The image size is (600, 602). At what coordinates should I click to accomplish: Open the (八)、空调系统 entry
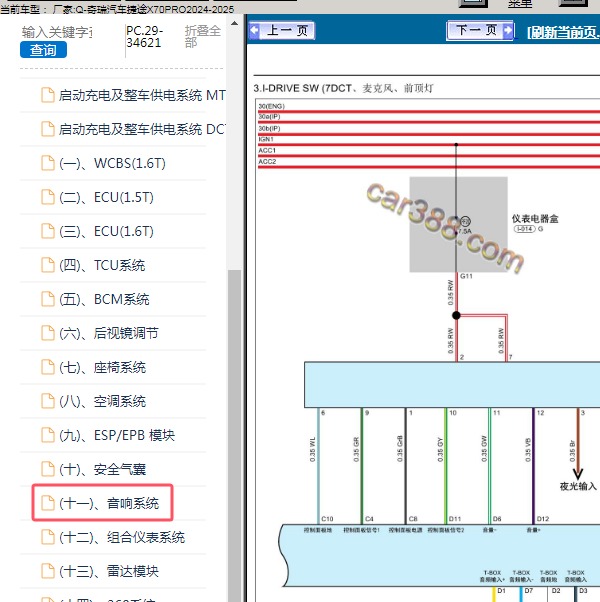[x=113, y=401]
